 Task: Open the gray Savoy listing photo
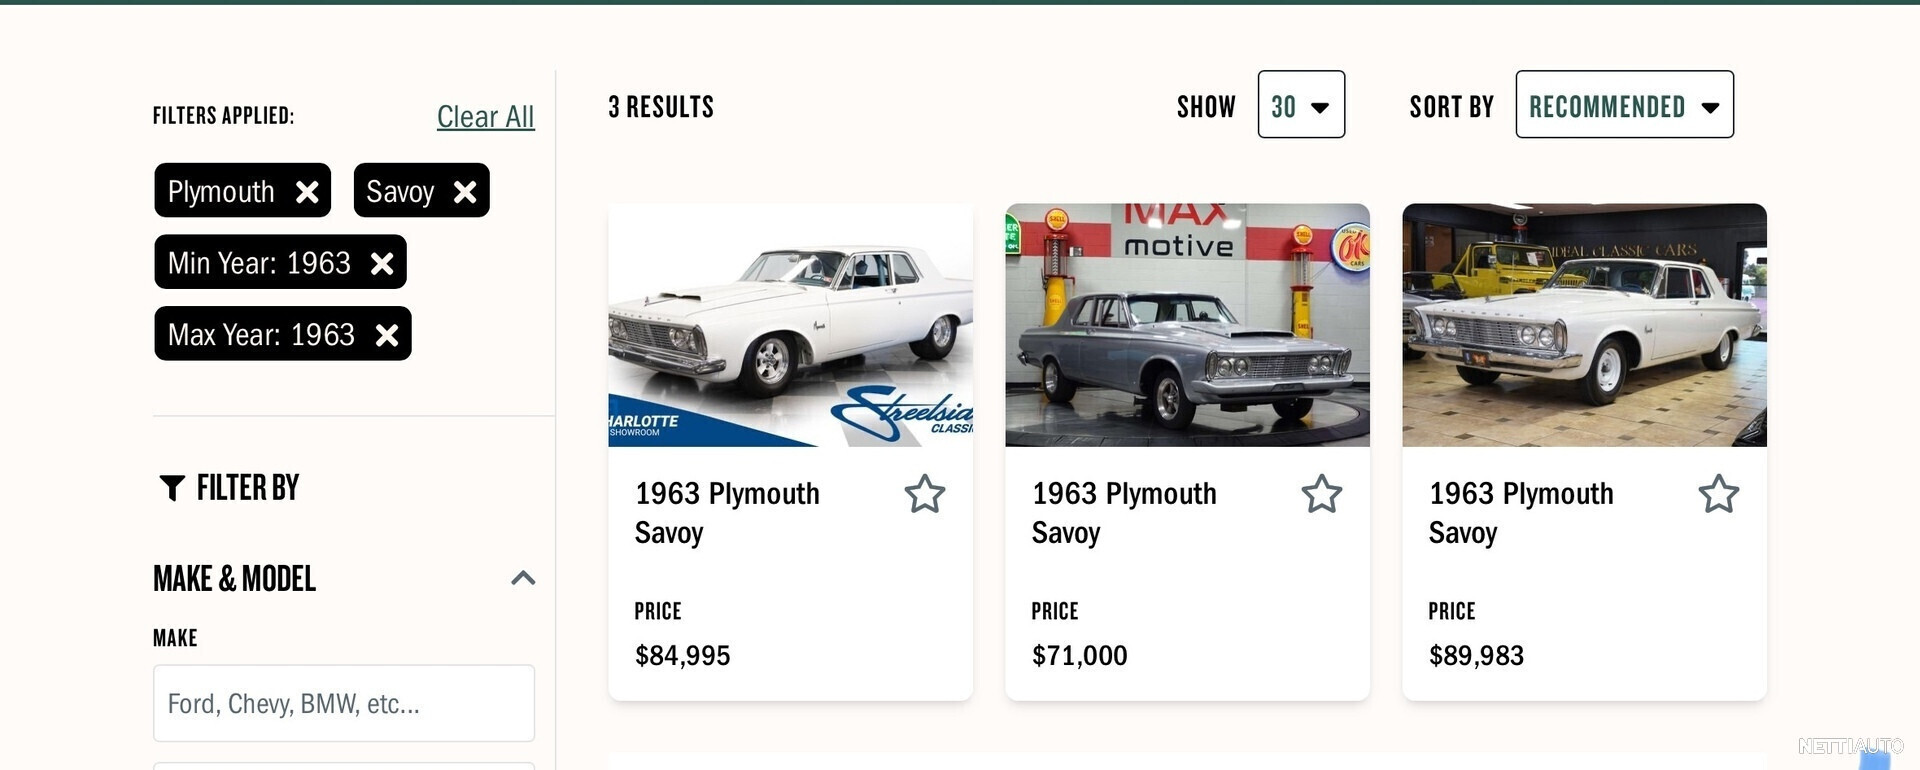(x=1187, y=325)
